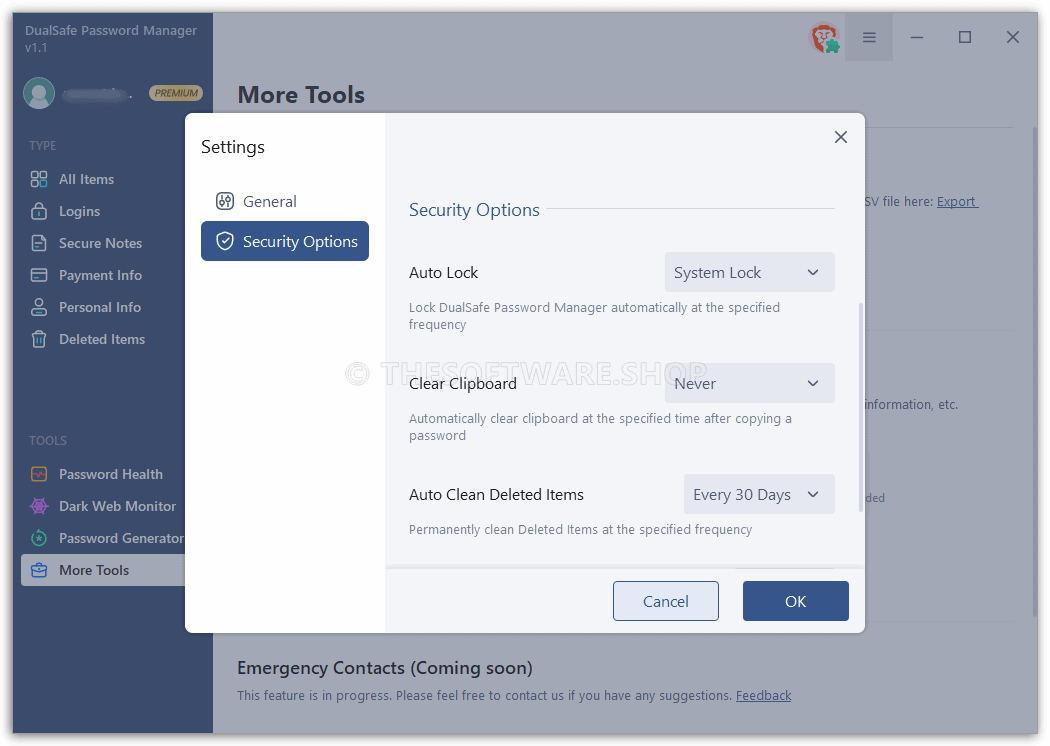Switch to the General settings tab

pyautogui.click(x=285, y=202)
